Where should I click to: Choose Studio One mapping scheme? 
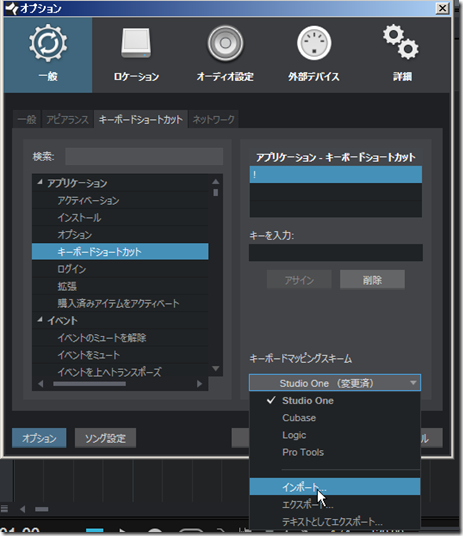(335, 401)
